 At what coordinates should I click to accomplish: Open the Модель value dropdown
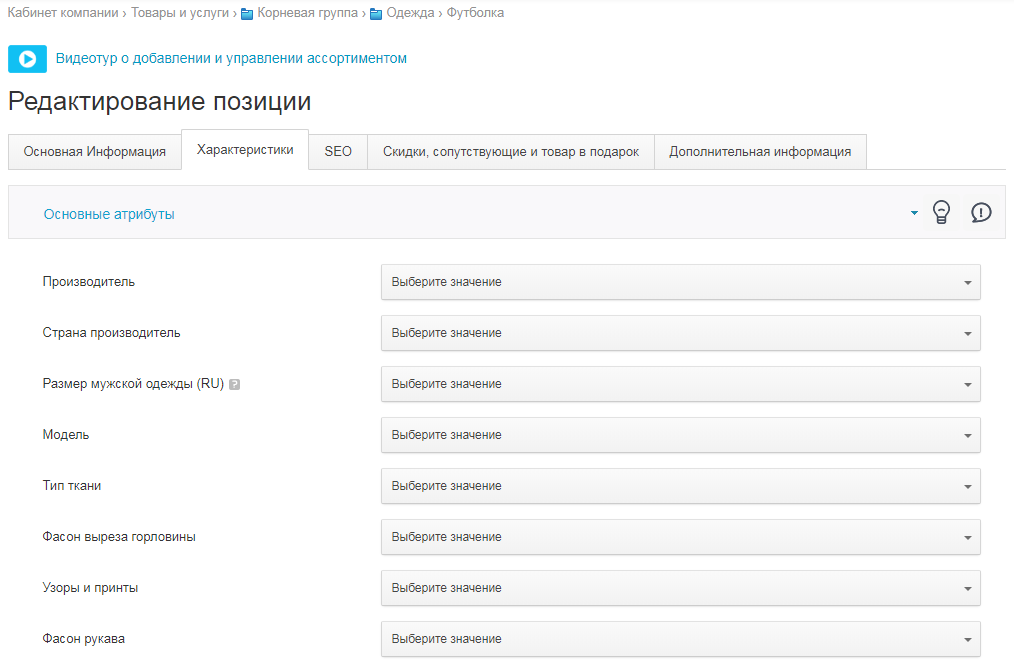(x=680, y=435)
